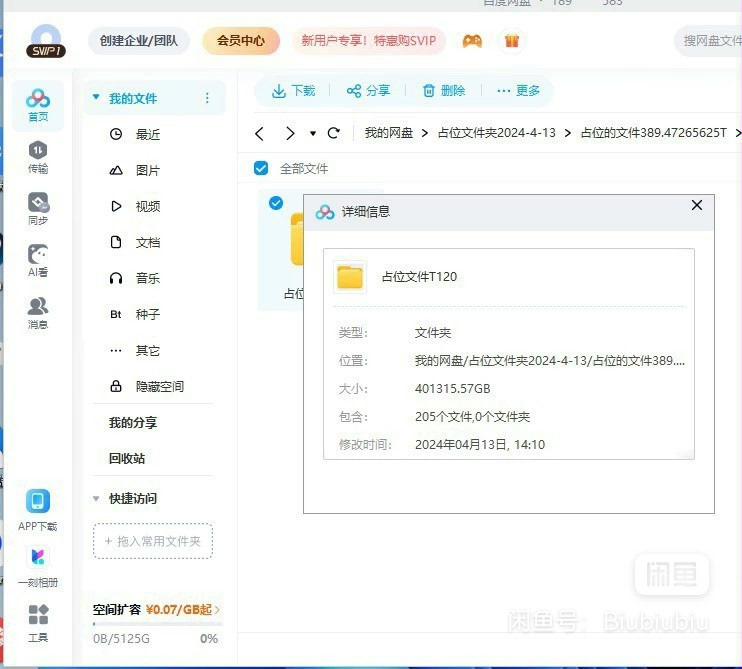Go back with the left arrow
This screenshot has width=742, height=669.
point(259,133)
